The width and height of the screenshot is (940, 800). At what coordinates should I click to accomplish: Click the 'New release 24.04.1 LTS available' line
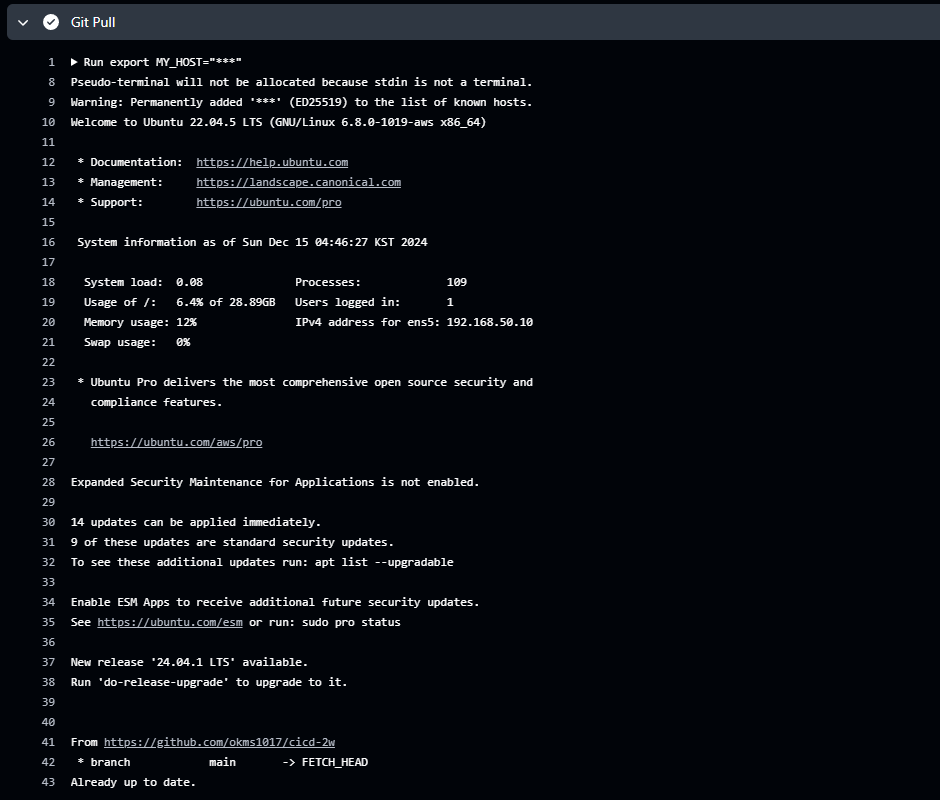189,662
